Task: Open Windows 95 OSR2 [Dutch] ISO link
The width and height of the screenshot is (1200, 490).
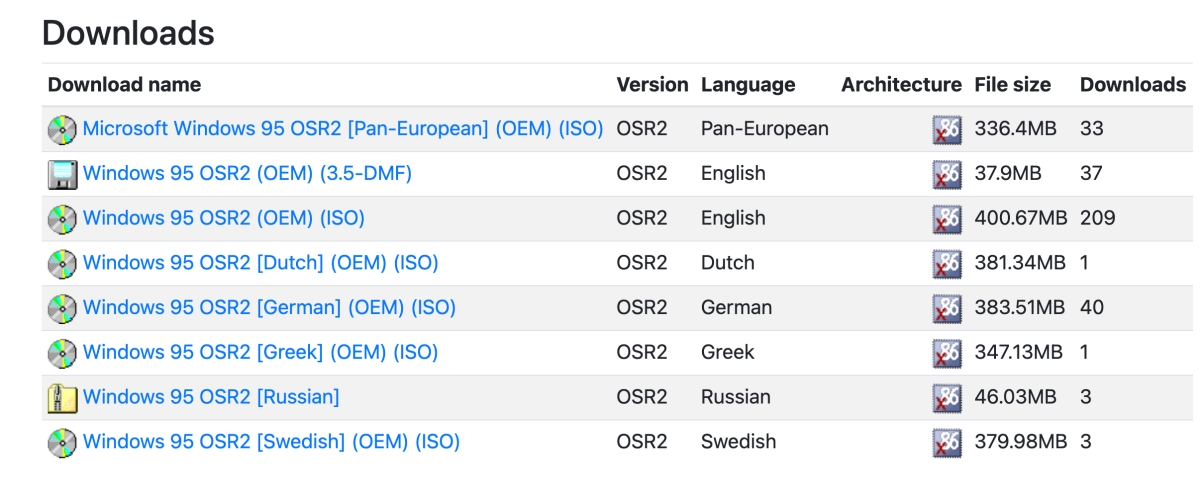Action: point(260,263)
